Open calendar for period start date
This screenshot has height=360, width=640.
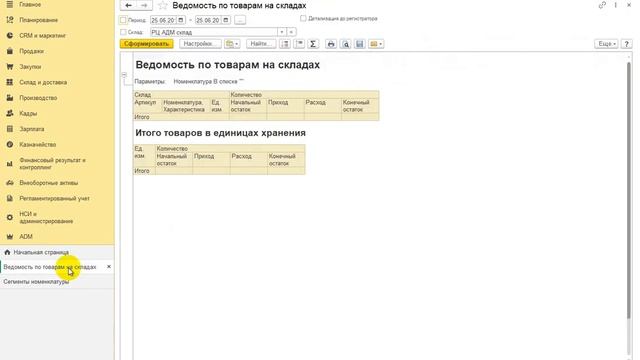click(x=181, y=20)
